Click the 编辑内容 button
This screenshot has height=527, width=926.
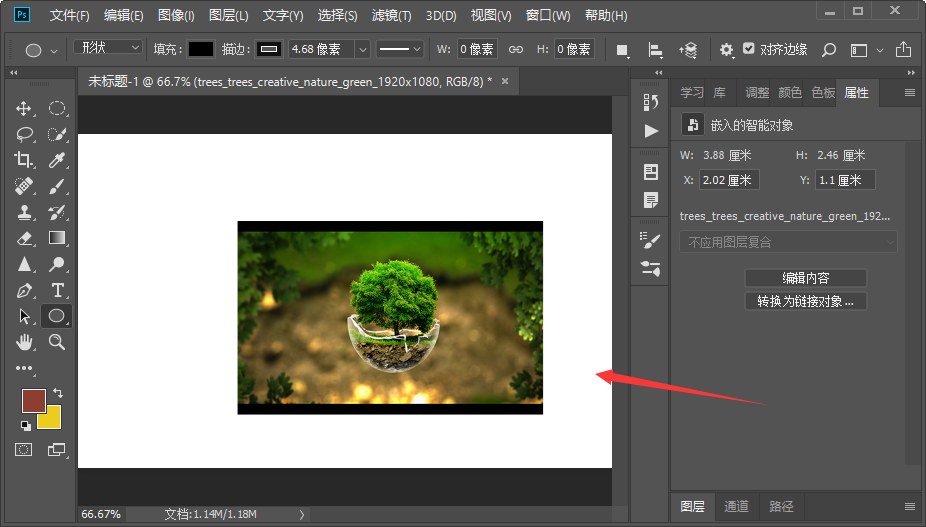[x=806, y=278]
